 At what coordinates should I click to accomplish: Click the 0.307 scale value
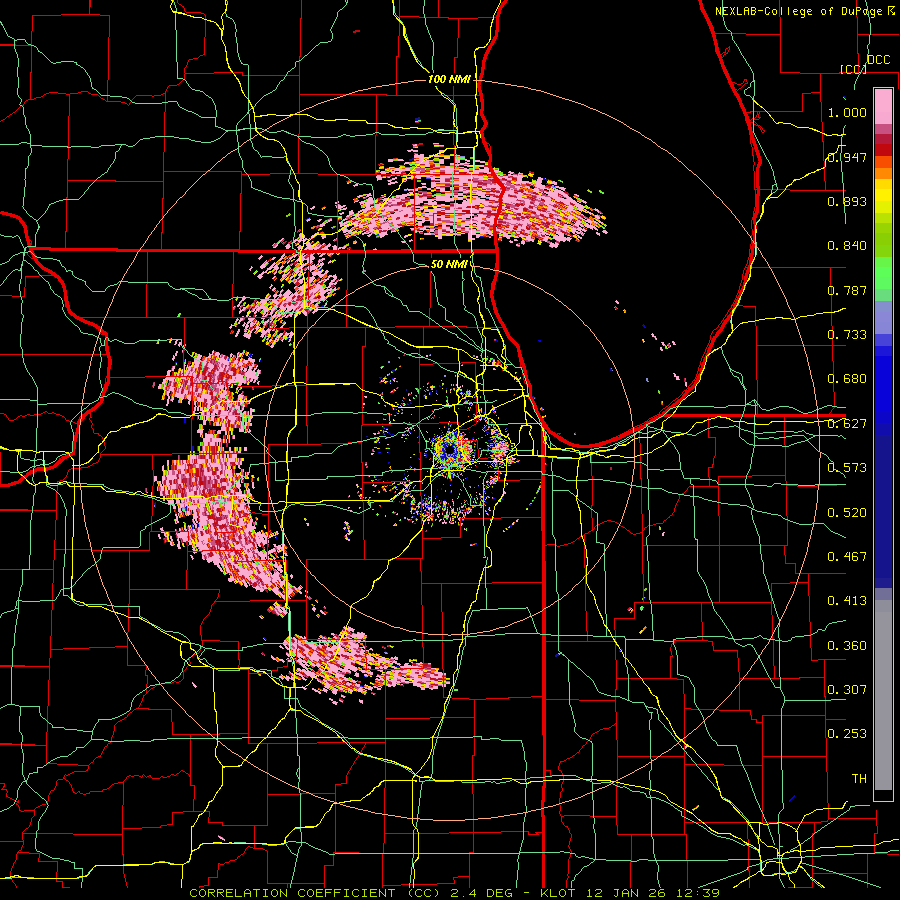click(847, 690)
